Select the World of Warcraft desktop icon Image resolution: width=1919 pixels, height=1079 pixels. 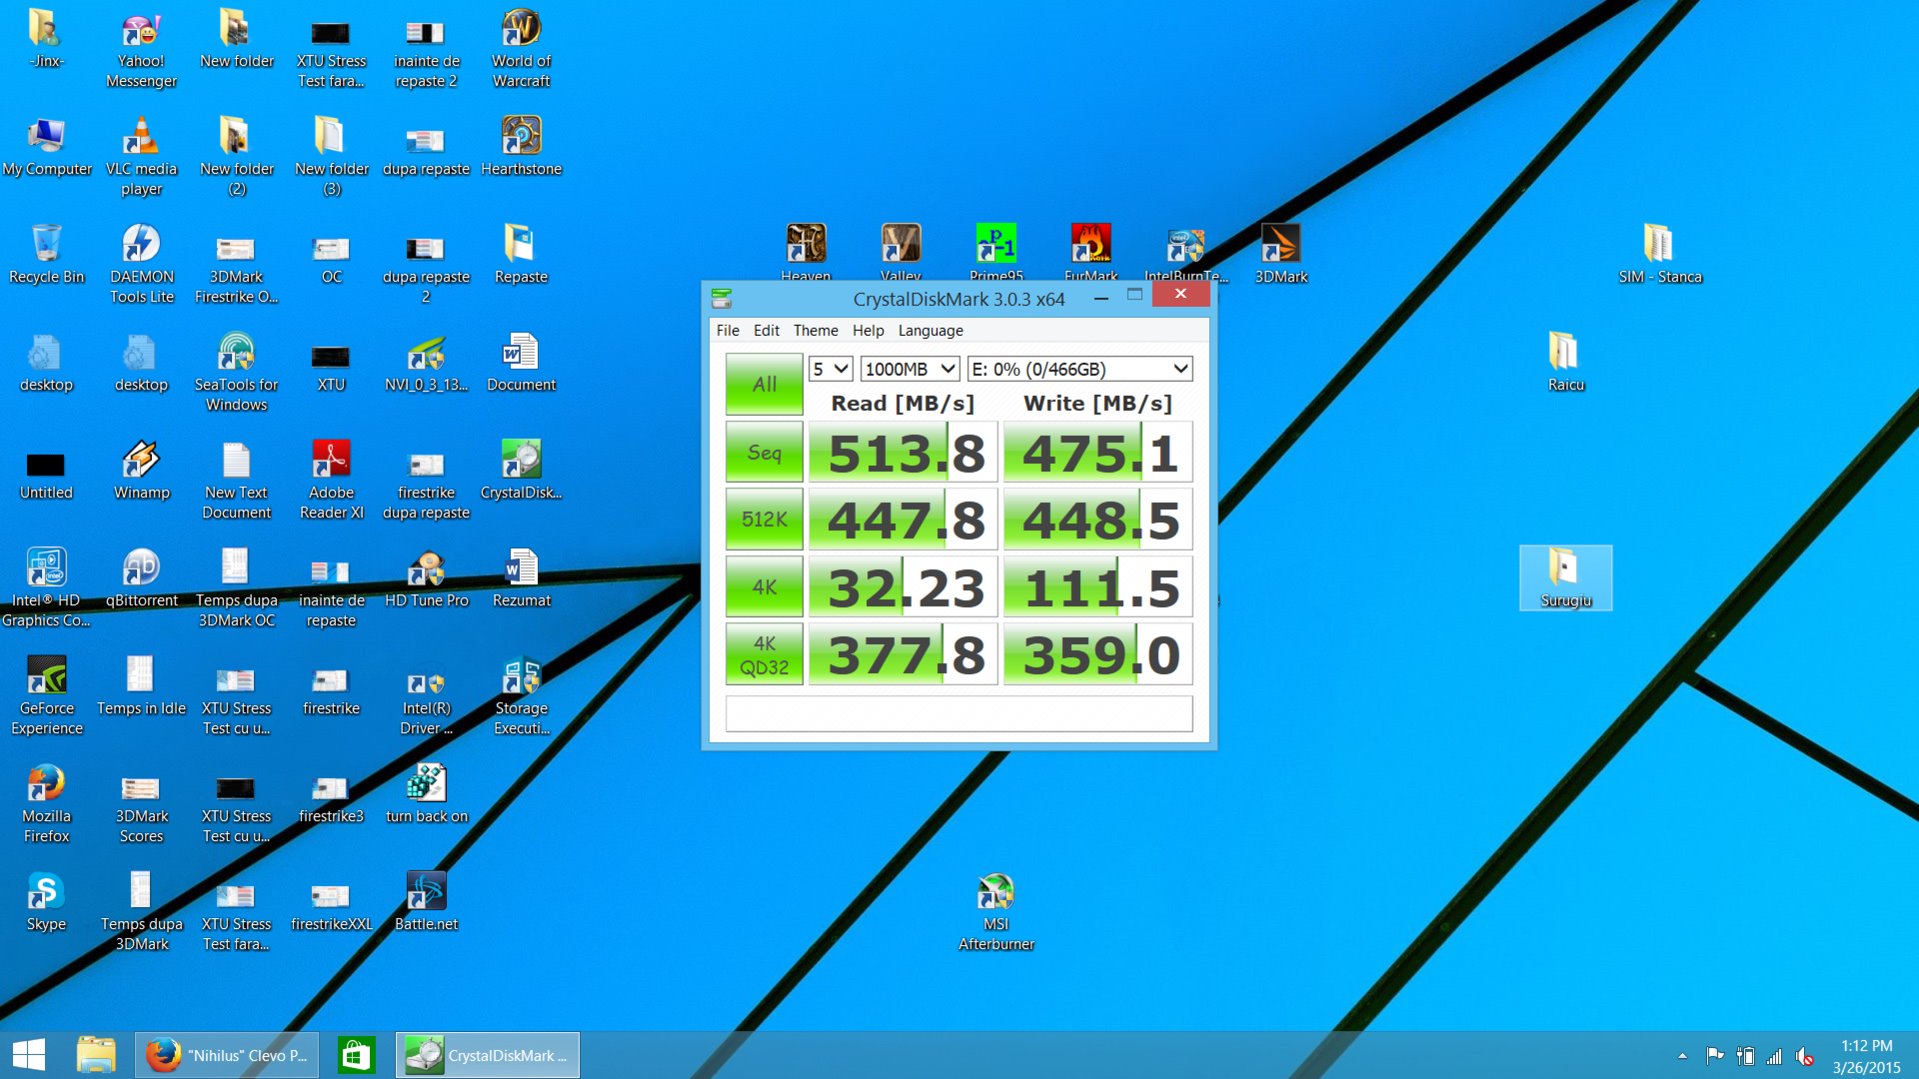click(x=521, y=49)
